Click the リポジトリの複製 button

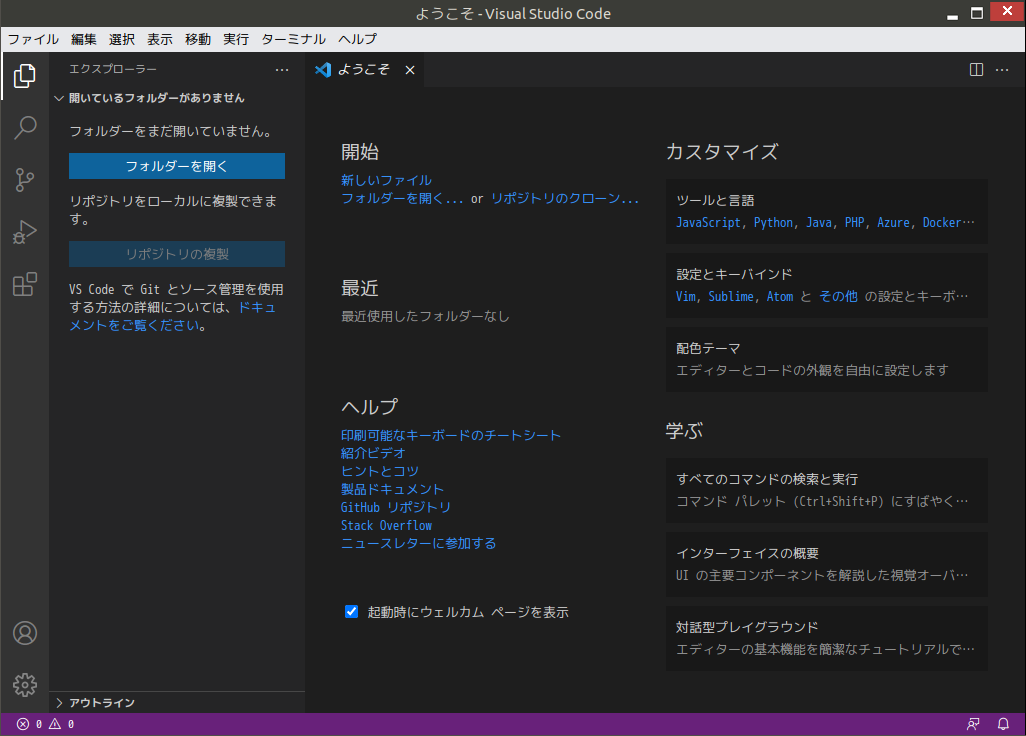tap(177, 254)
